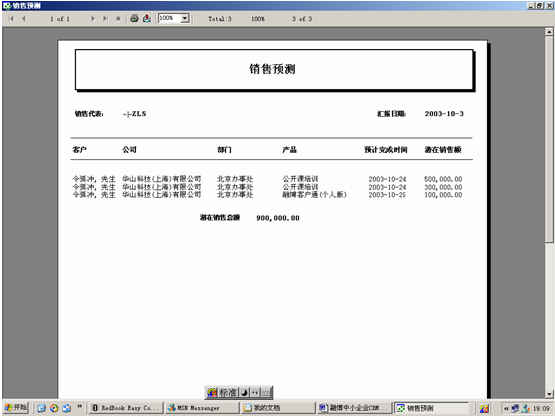
Task: Export the report to file
Action: (x=147, y=18)
